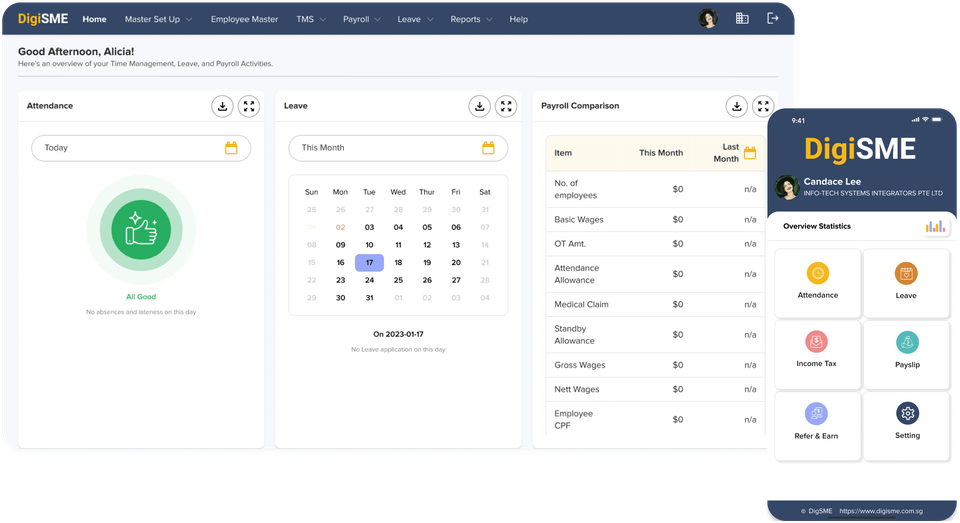The height and width of the screenshot is (523, 960).
Task: Click the user profile avatar in navbar
Action: coord(708,19)
